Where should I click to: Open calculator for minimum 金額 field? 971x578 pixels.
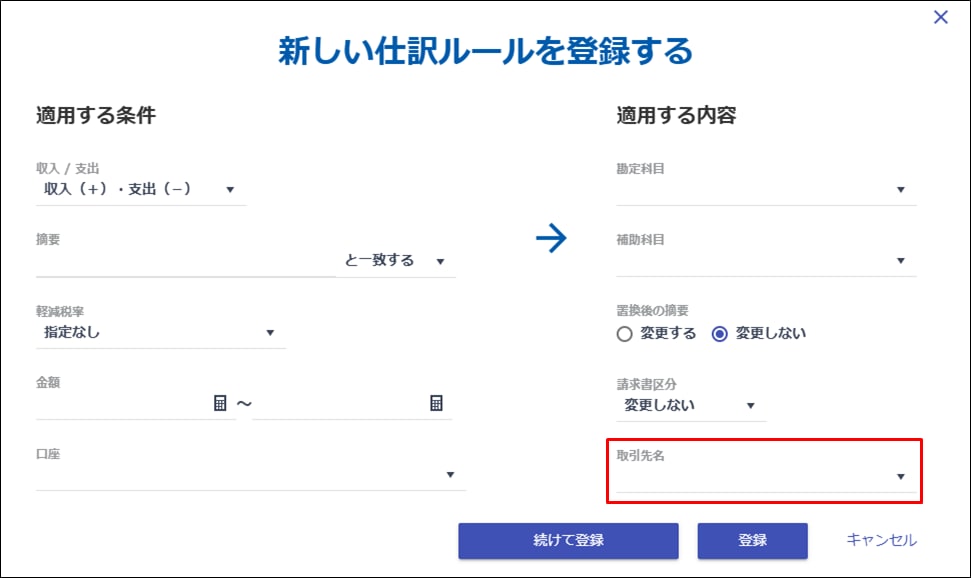click(220, 403)
